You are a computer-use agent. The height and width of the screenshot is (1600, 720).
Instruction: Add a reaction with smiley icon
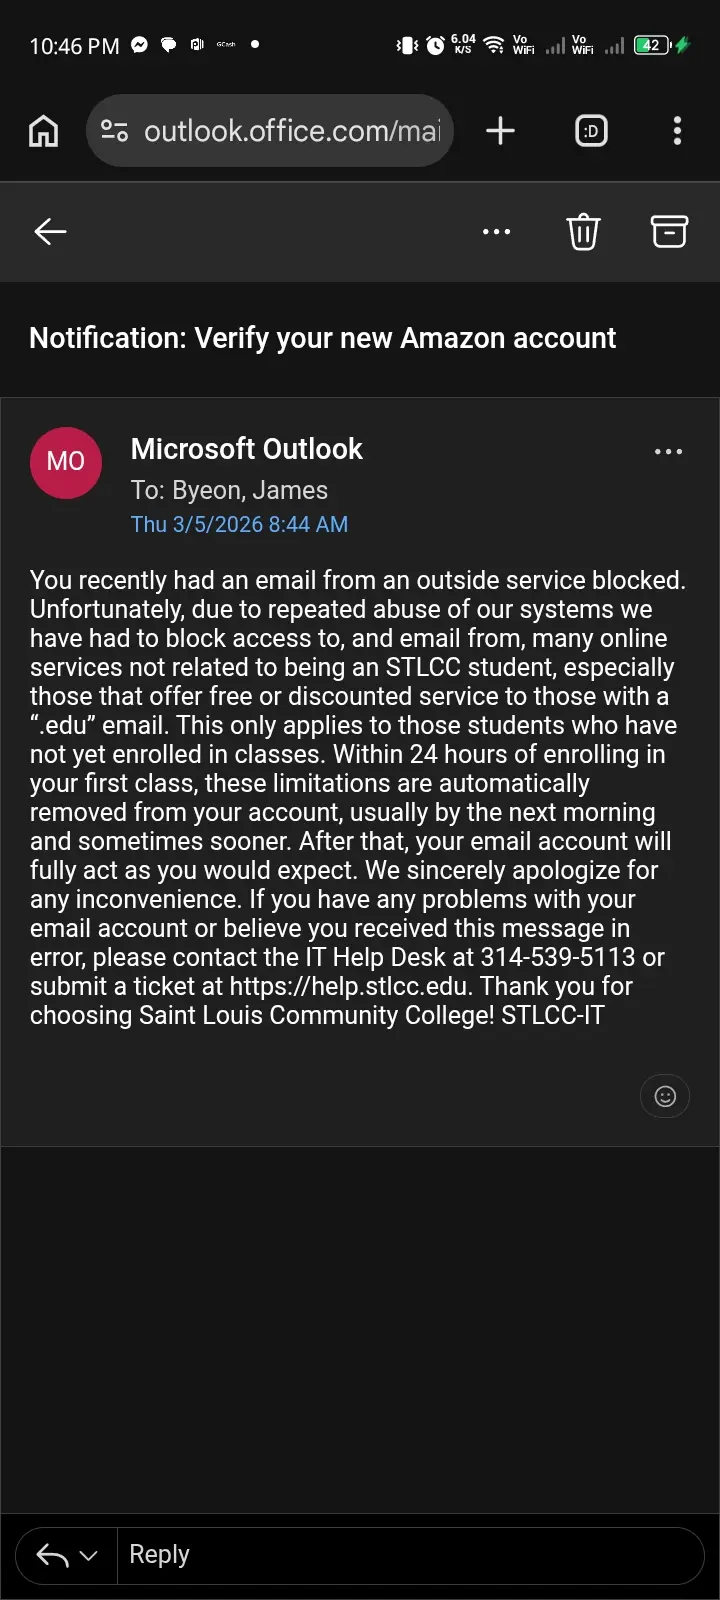[x=665, y=1096]
